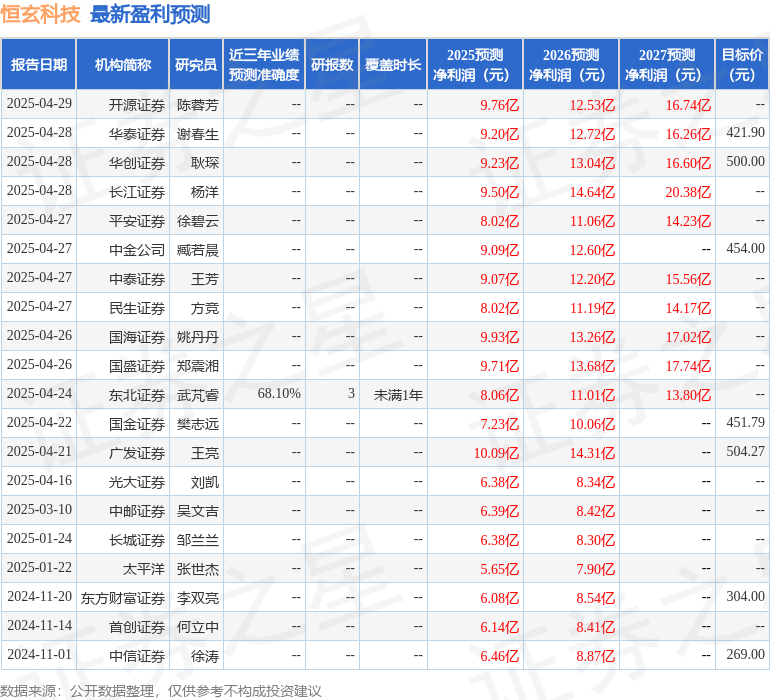Image resolution: width=770 pixels, height=700 pixels.
Task: Select the 东方财富证券 institution cell
Action: click(x=123, y=598)
